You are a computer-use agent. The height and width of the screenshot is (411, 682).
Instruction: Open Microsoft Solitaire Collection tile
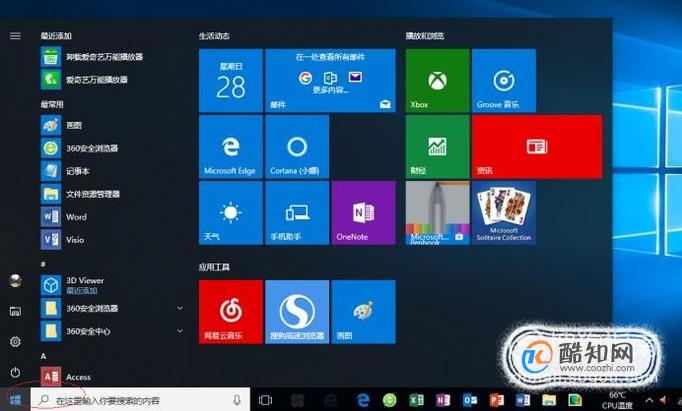click(504, 213)
